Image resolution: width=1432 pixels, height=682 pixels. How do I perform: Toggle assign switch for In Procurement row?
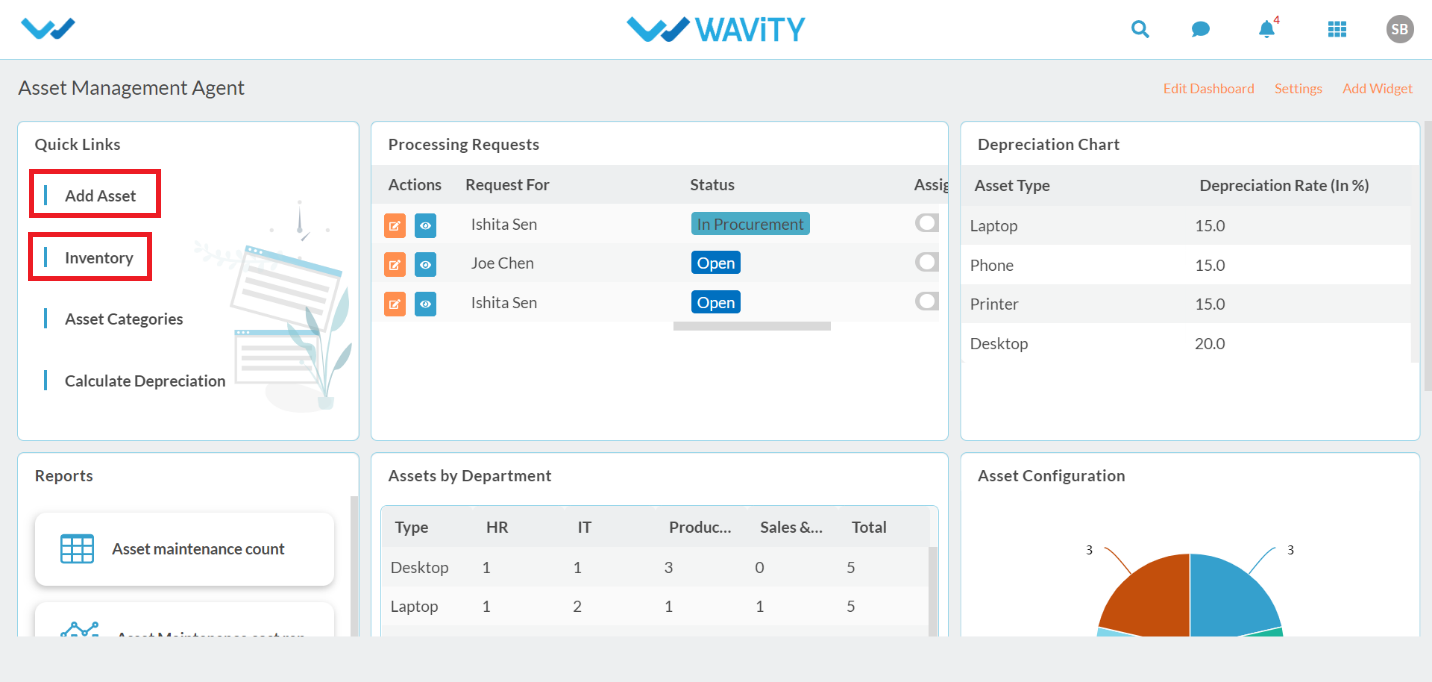click(x=927, y=223)
